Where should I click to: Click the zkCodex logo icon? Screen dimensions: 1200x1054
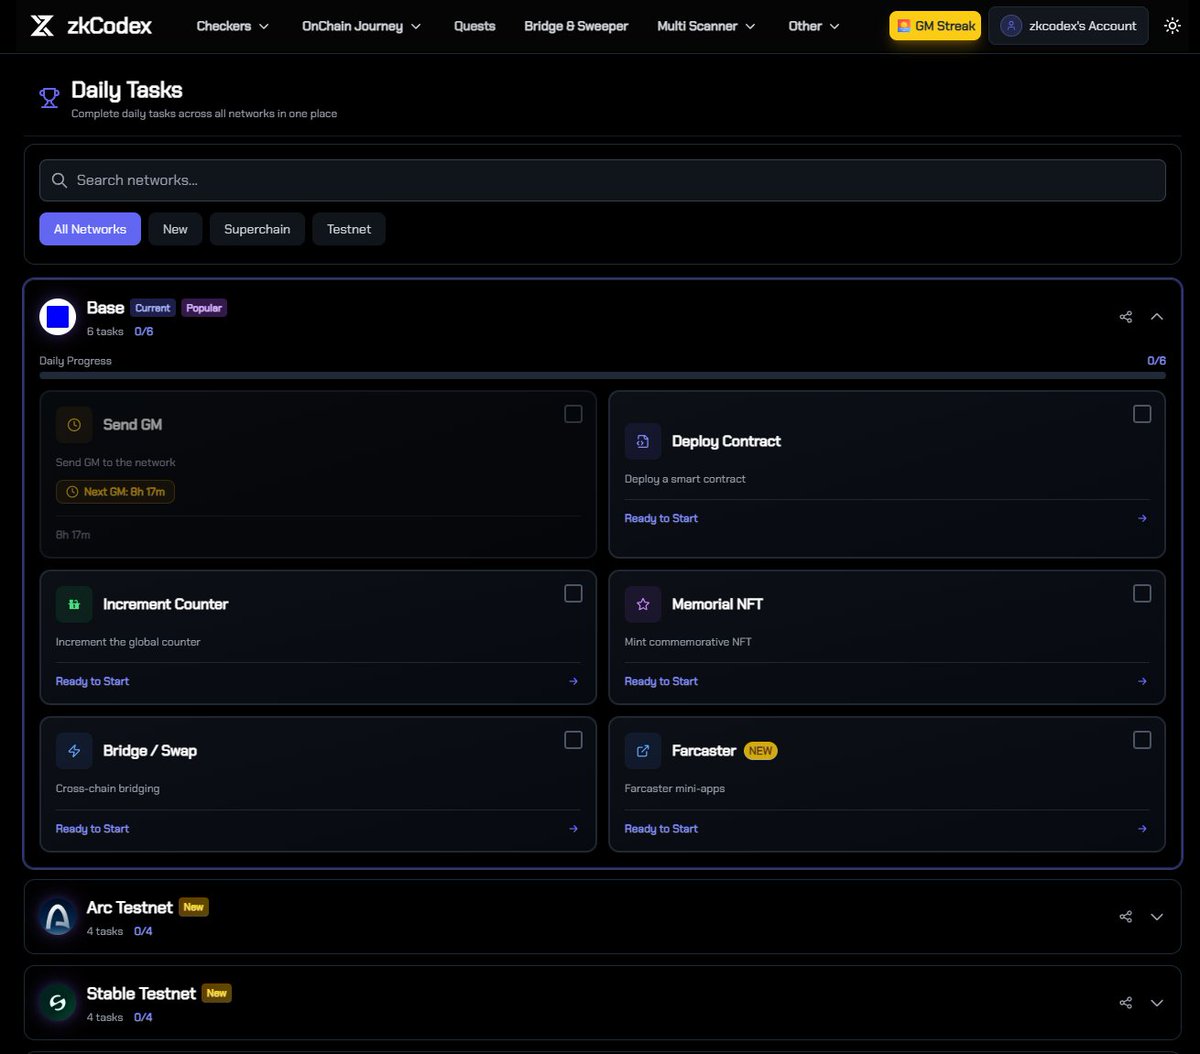tap(42, 26)
